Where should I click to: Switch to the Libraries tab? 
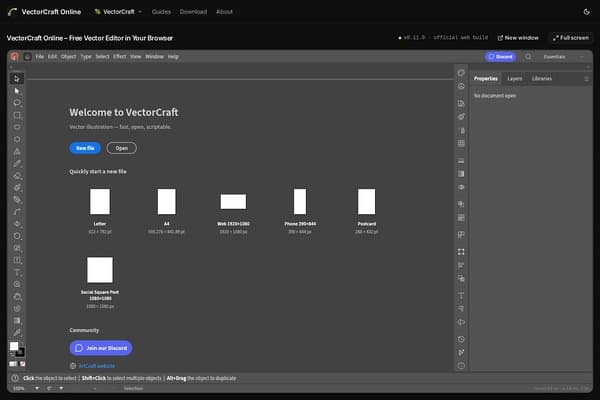tap(541, 78)
